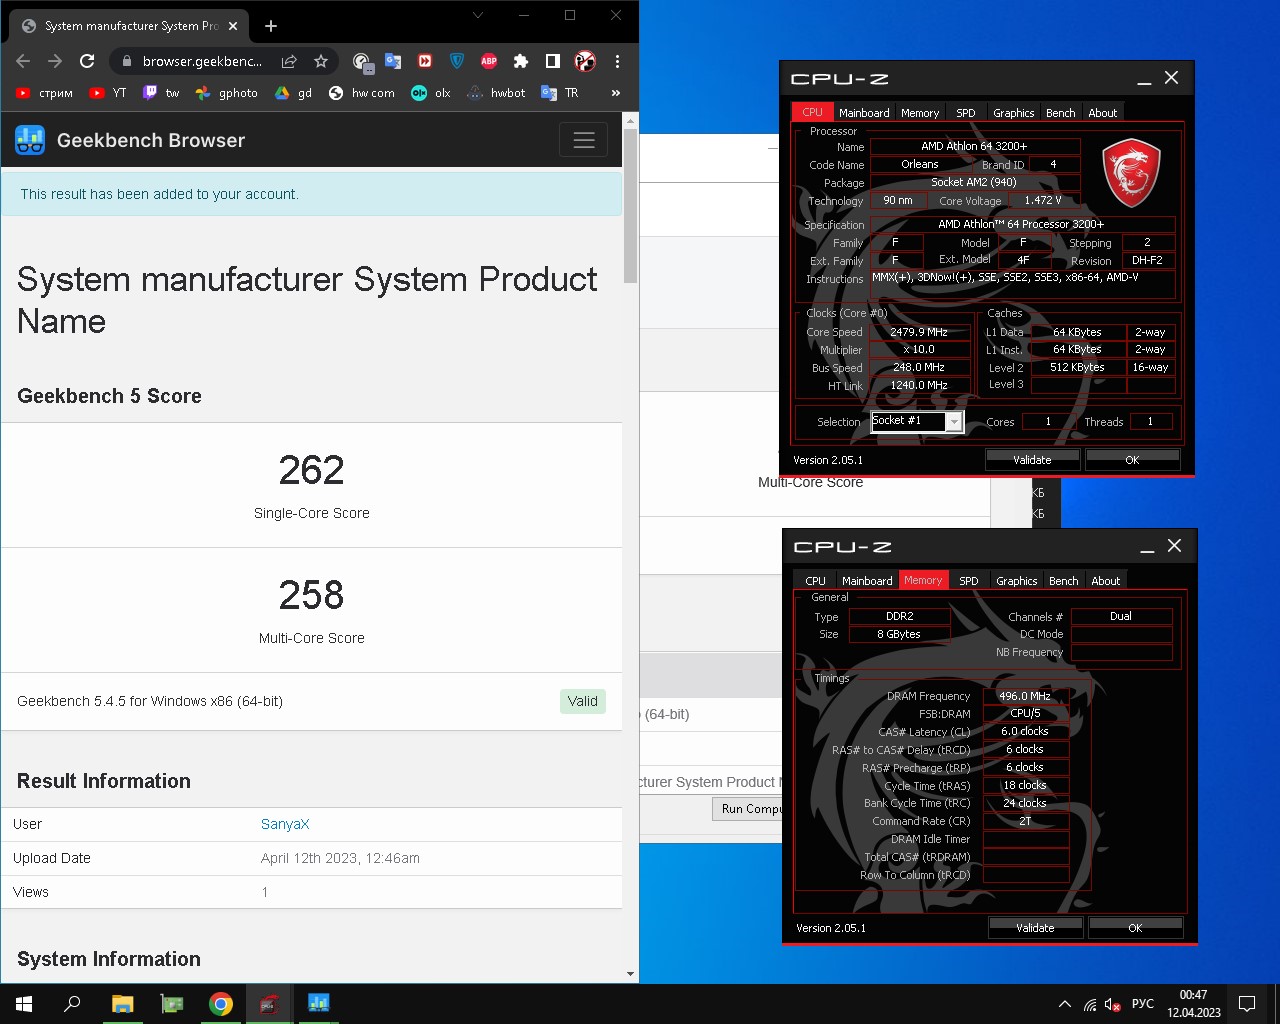Open the TR translate bookmark
This screenshot has width=1280, height=1024.
pos(560,93)
